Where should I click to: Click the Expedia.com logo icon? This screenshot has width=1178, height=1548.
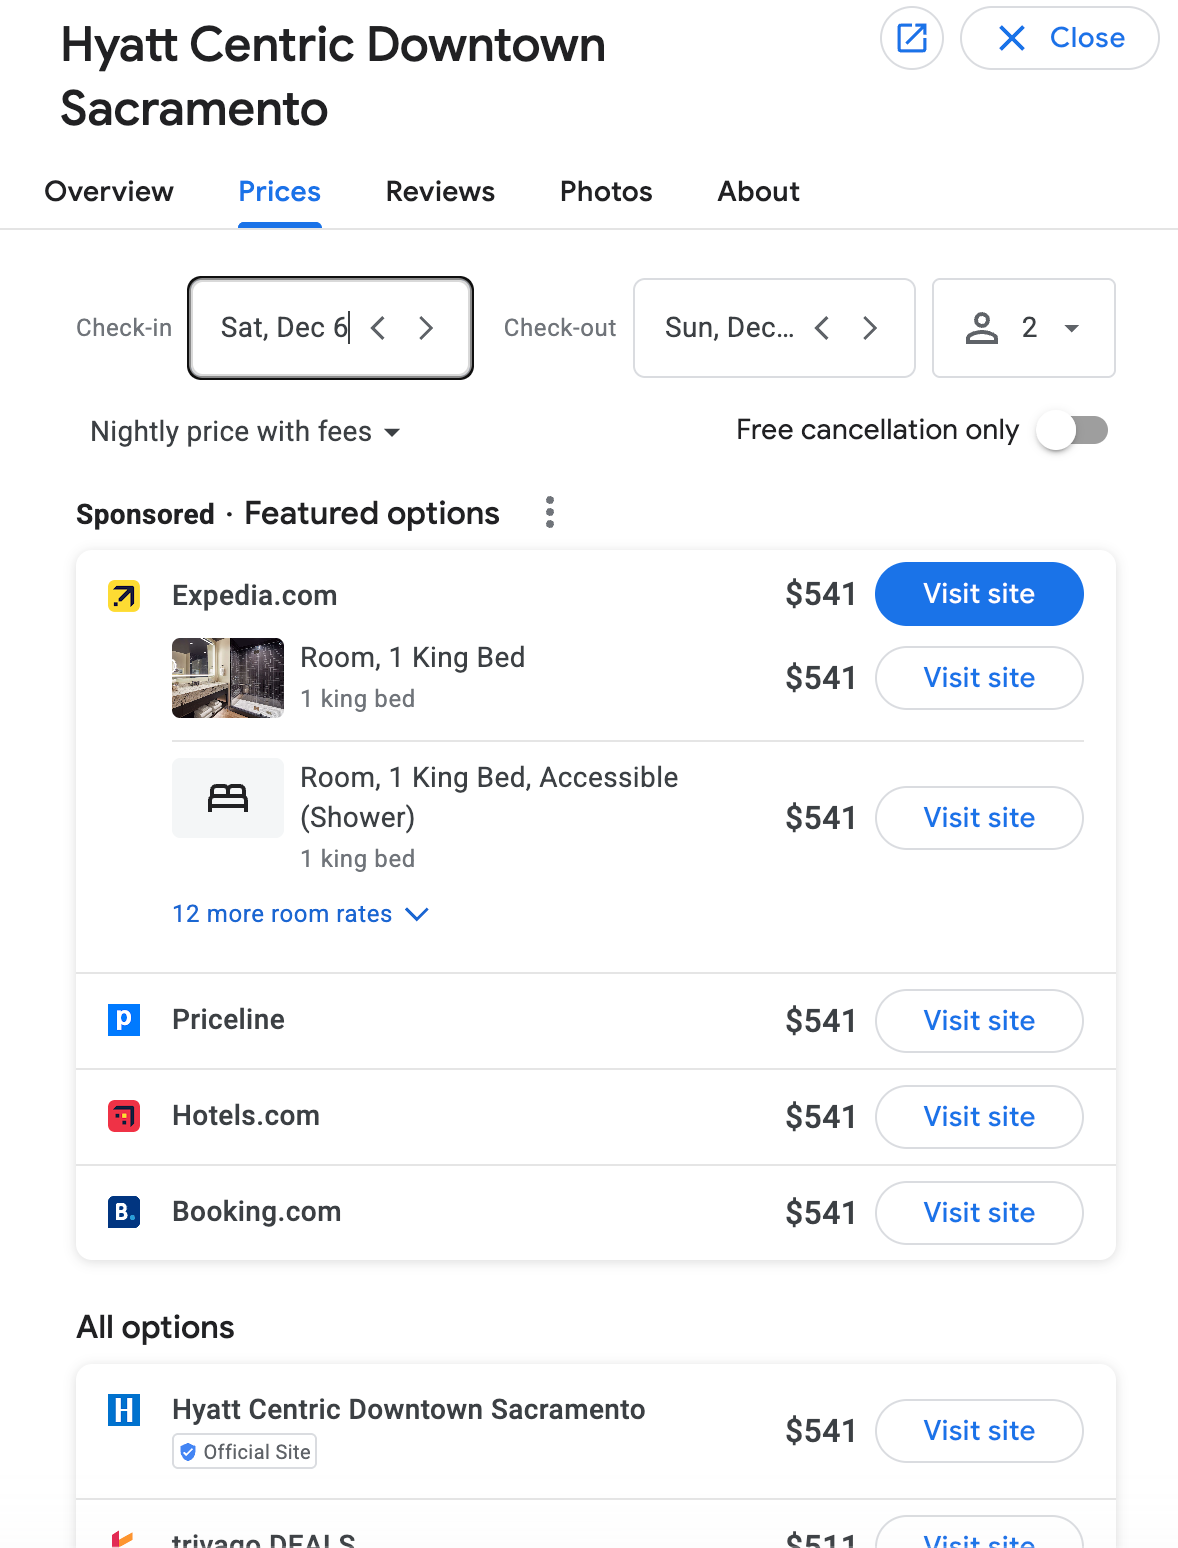pyautogui.click(x=124, y=596)
